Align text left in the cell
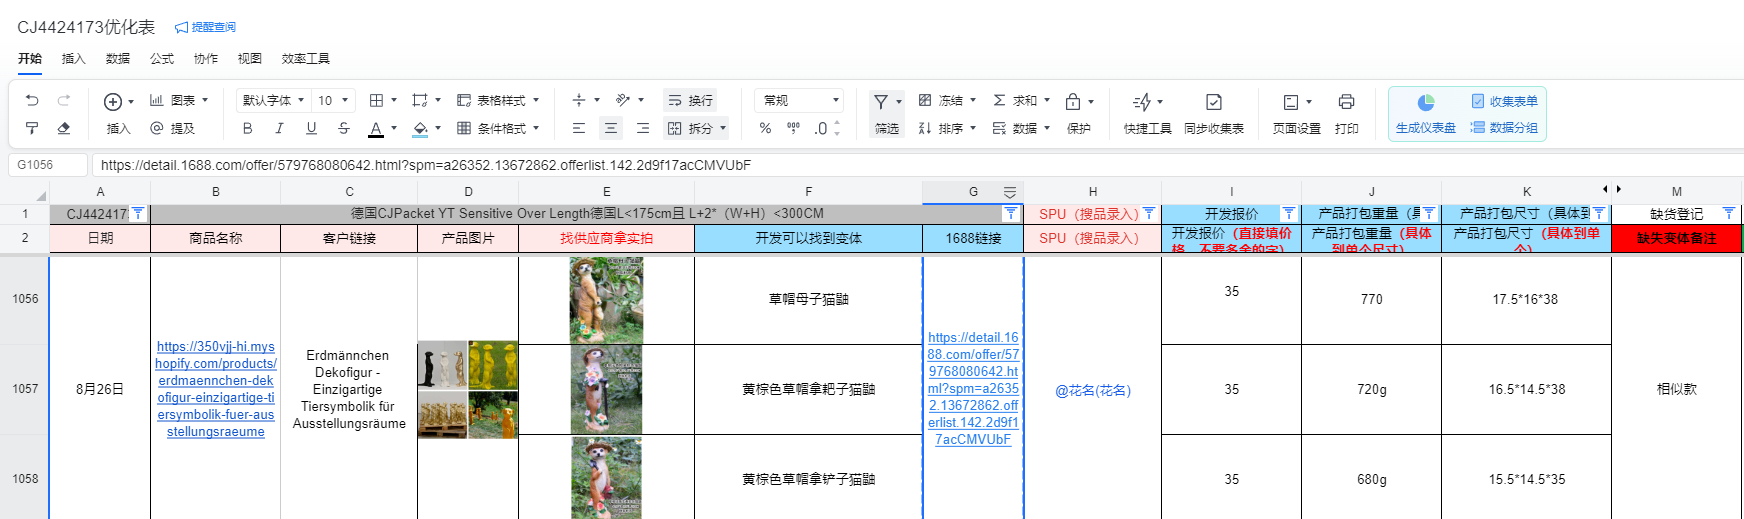This screenshot has height=519, width=1744. [579, 128]
